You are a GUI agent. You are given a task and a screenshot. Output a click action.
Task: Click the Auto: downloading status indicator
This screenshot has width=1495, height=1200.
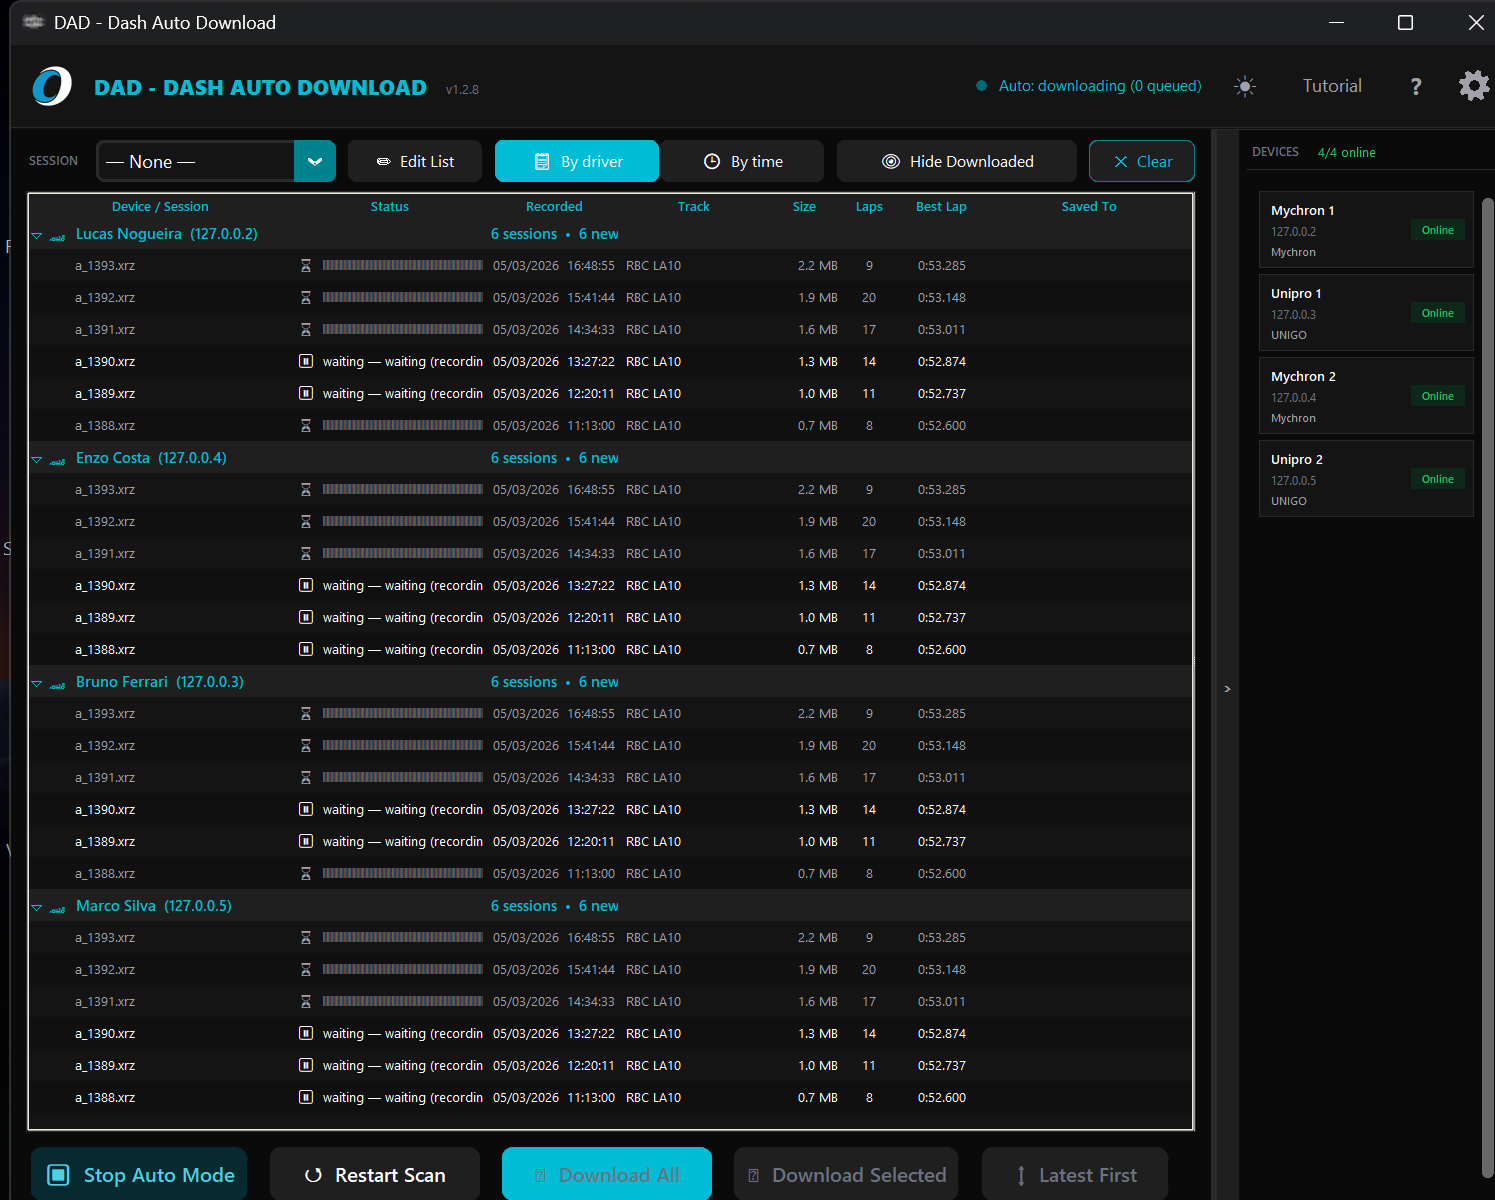coord(1089,86)
